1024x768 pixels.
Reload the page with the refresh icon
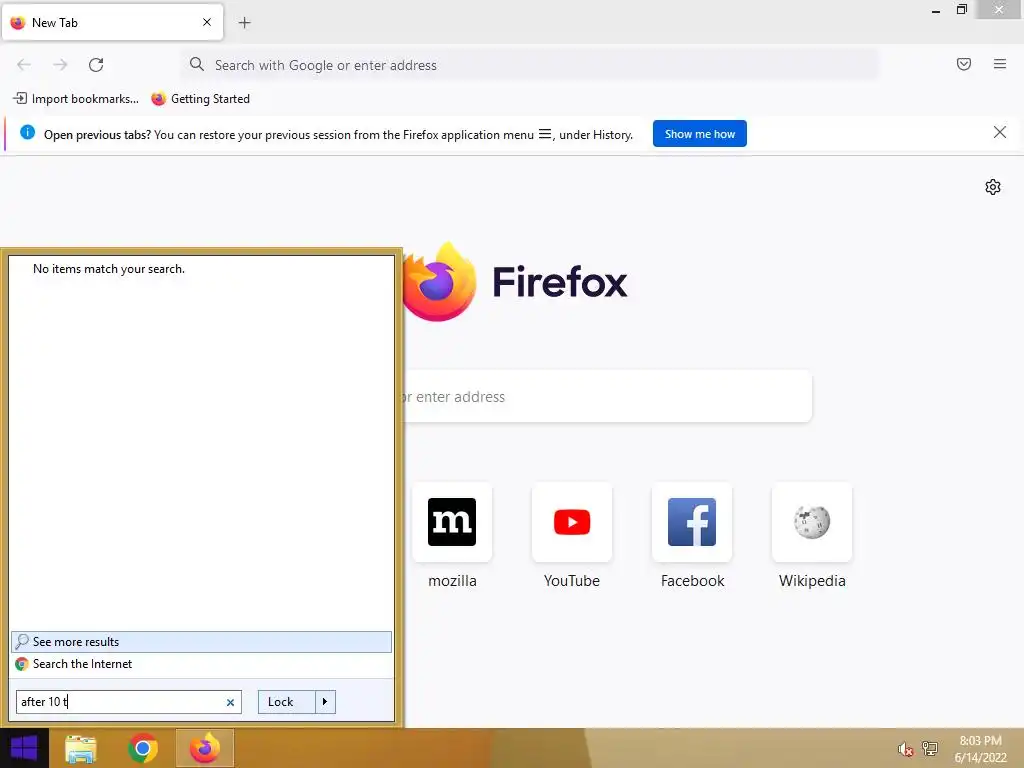[96, 65]
